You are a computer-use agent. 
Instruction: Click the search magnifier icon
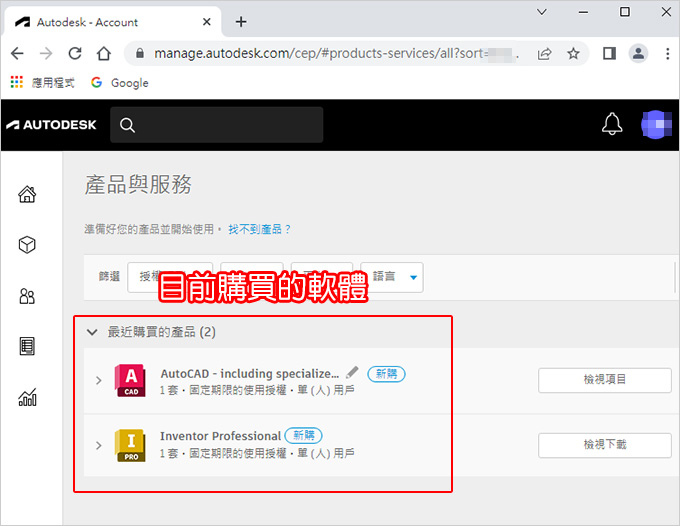tap(127, 125)
